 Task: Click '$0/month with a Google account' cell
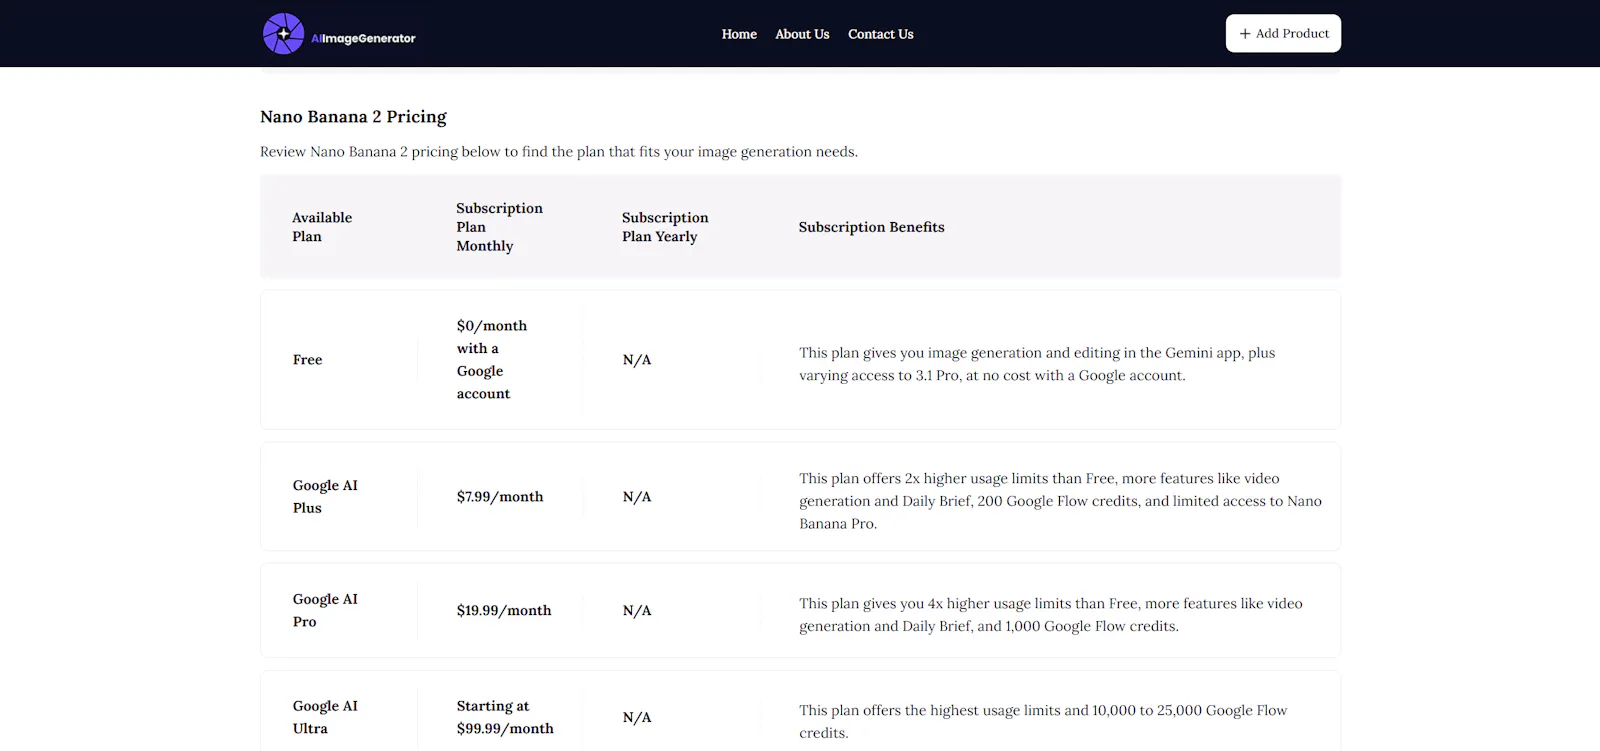coord(492,360)
